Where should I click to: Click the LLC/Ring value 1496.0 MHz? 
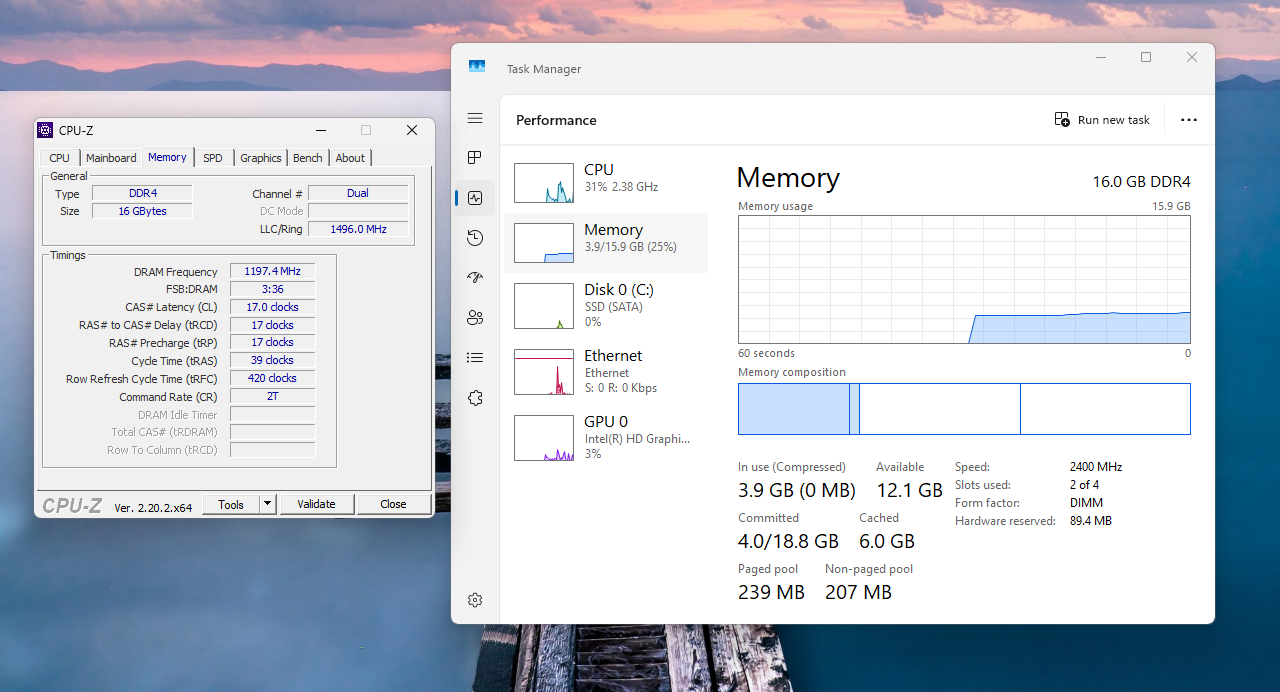click(x=358, y=229)
